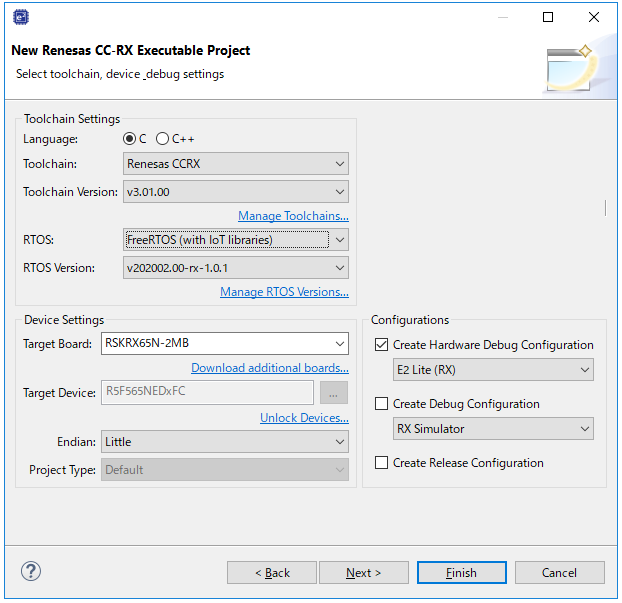Image resolution: width=622 pixels, height=603 pixels.
Task: Click the 'RTOS Version:' label
Action: [x=59, y=268]
